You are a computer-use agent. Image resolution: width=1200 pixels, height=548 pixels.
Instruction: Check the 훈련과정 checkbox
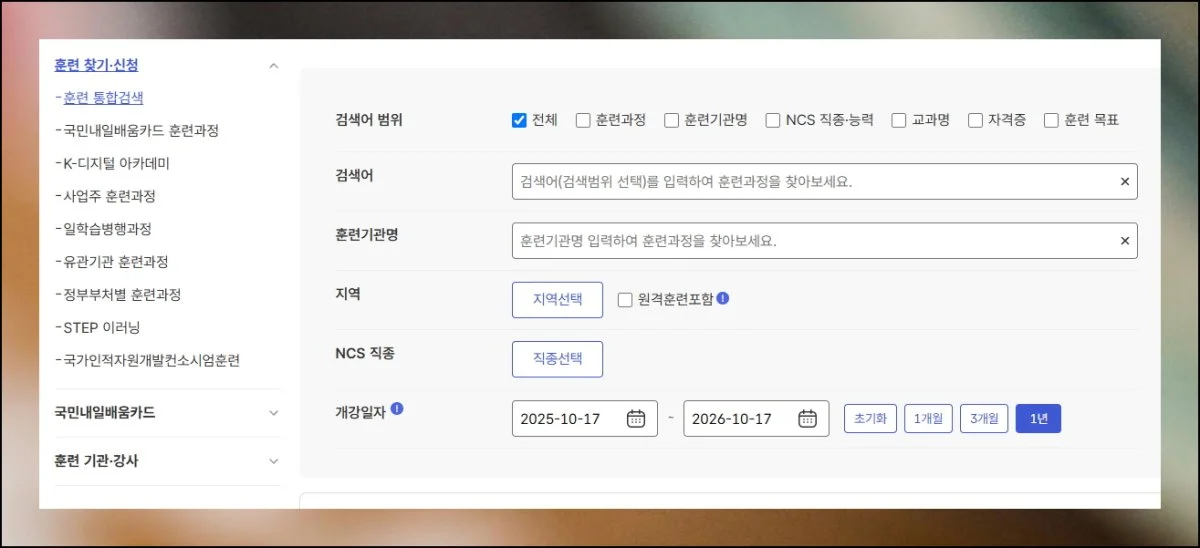pyautogui.click(x=583, y=121)
